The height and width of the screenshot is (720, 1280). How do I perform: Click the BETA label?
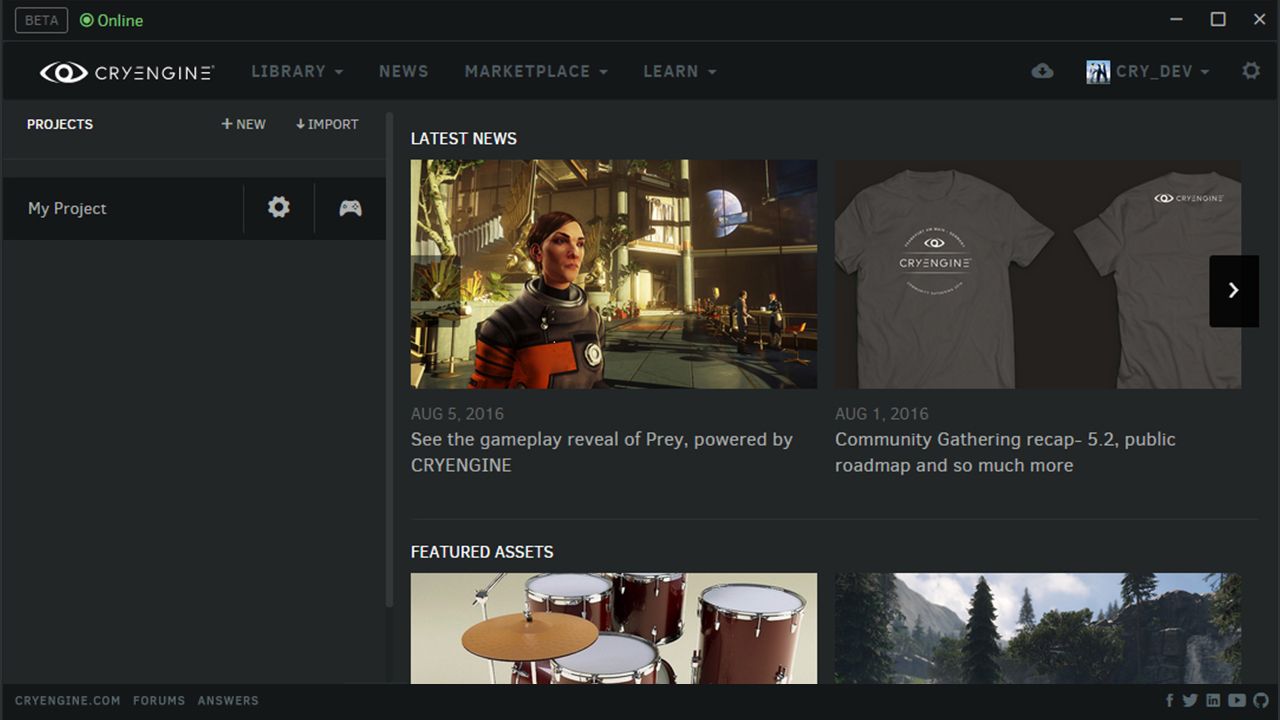(x=40, y=19)
